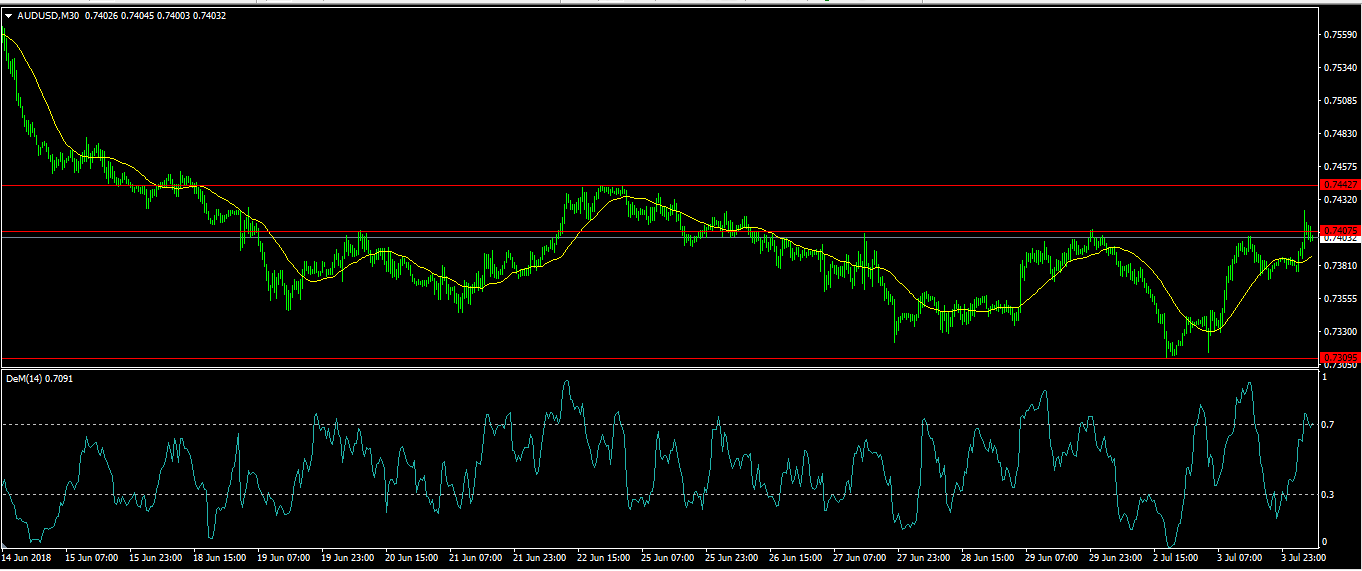Click the 0.75080 price scale label
Viewport: 1362px width, 571px height.
click(x=1340, y=101)
